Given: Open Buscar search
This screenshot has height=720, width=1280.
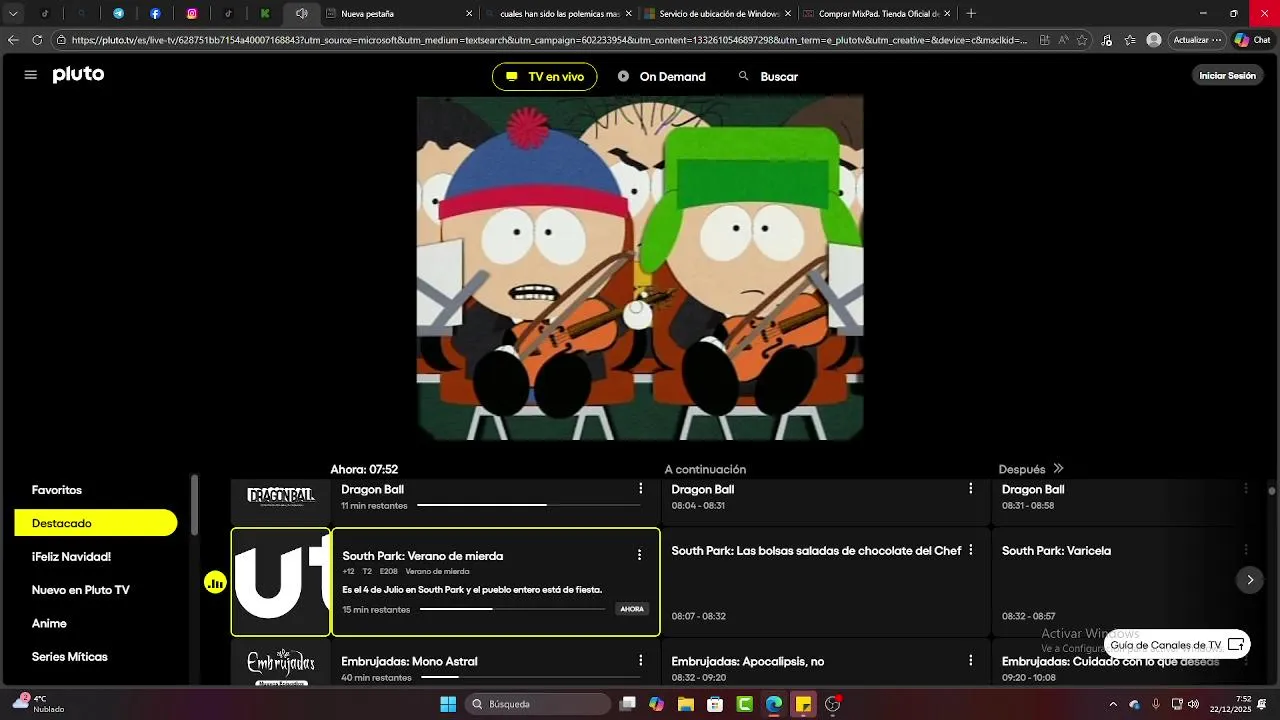Looking at the screenshot, I should click(768, 76).
